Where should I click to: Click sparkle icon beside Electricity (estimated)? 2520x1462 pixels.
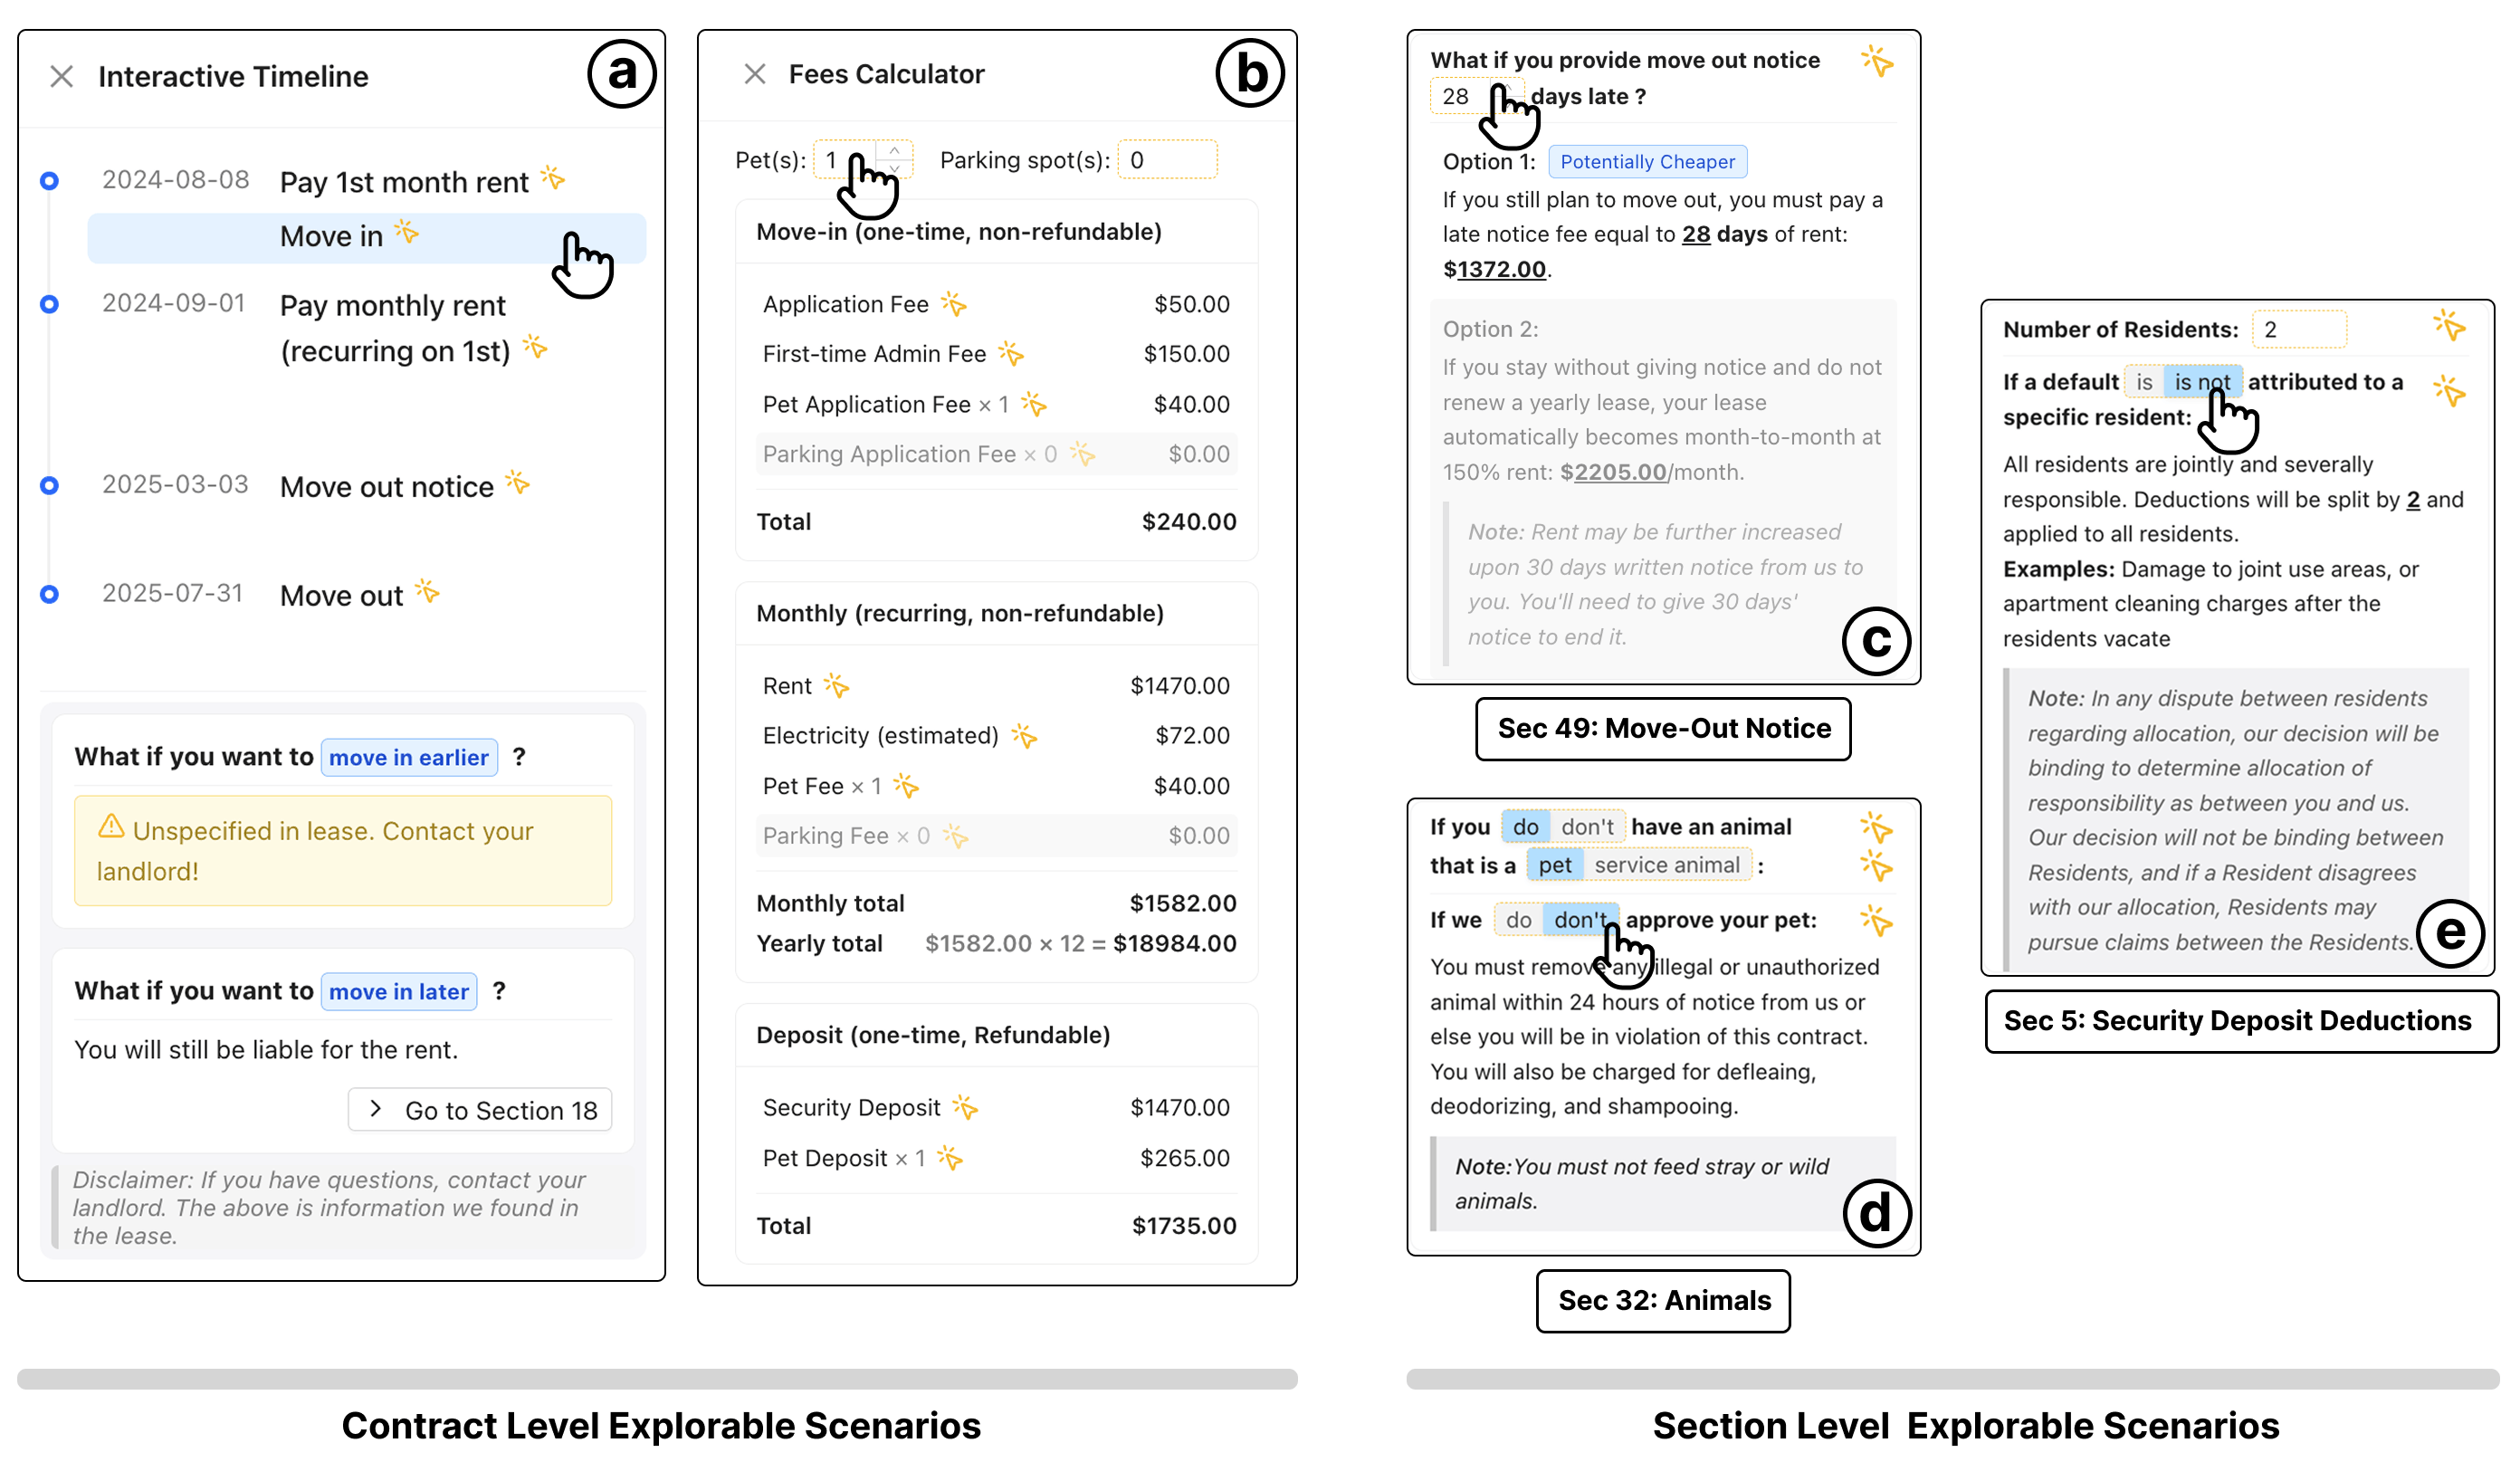tap(1024, 736)
